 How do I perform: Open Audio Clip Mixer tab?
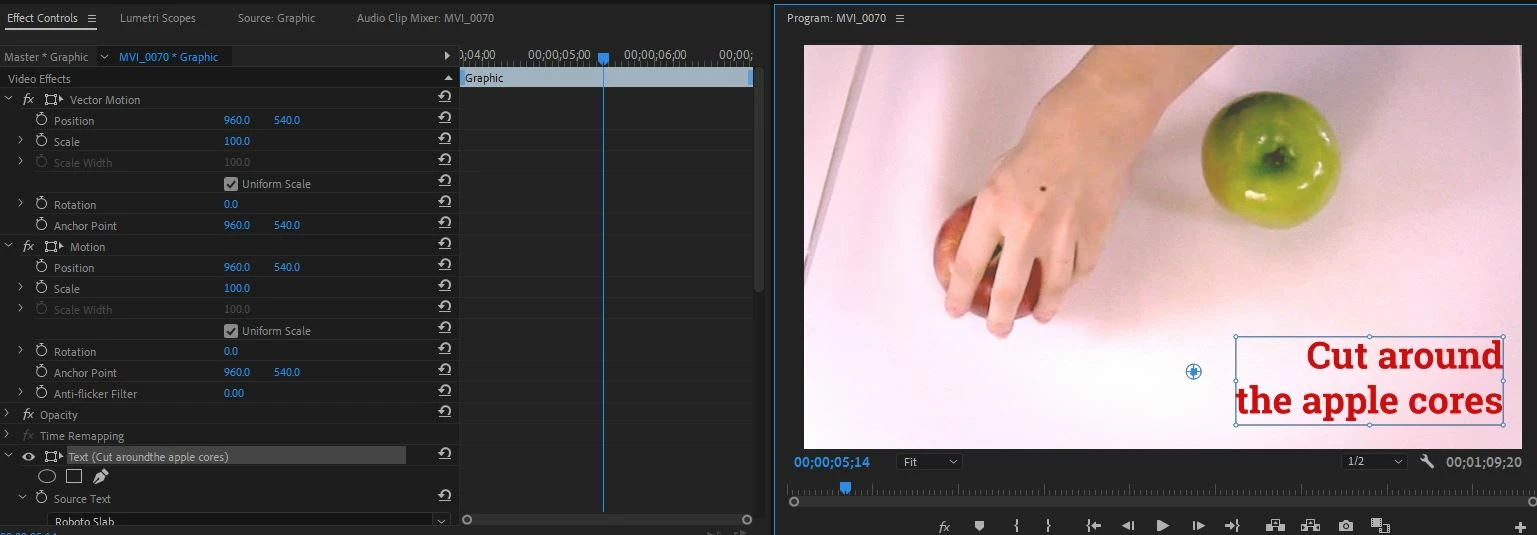pyautogui.click(x=425, y=18)
